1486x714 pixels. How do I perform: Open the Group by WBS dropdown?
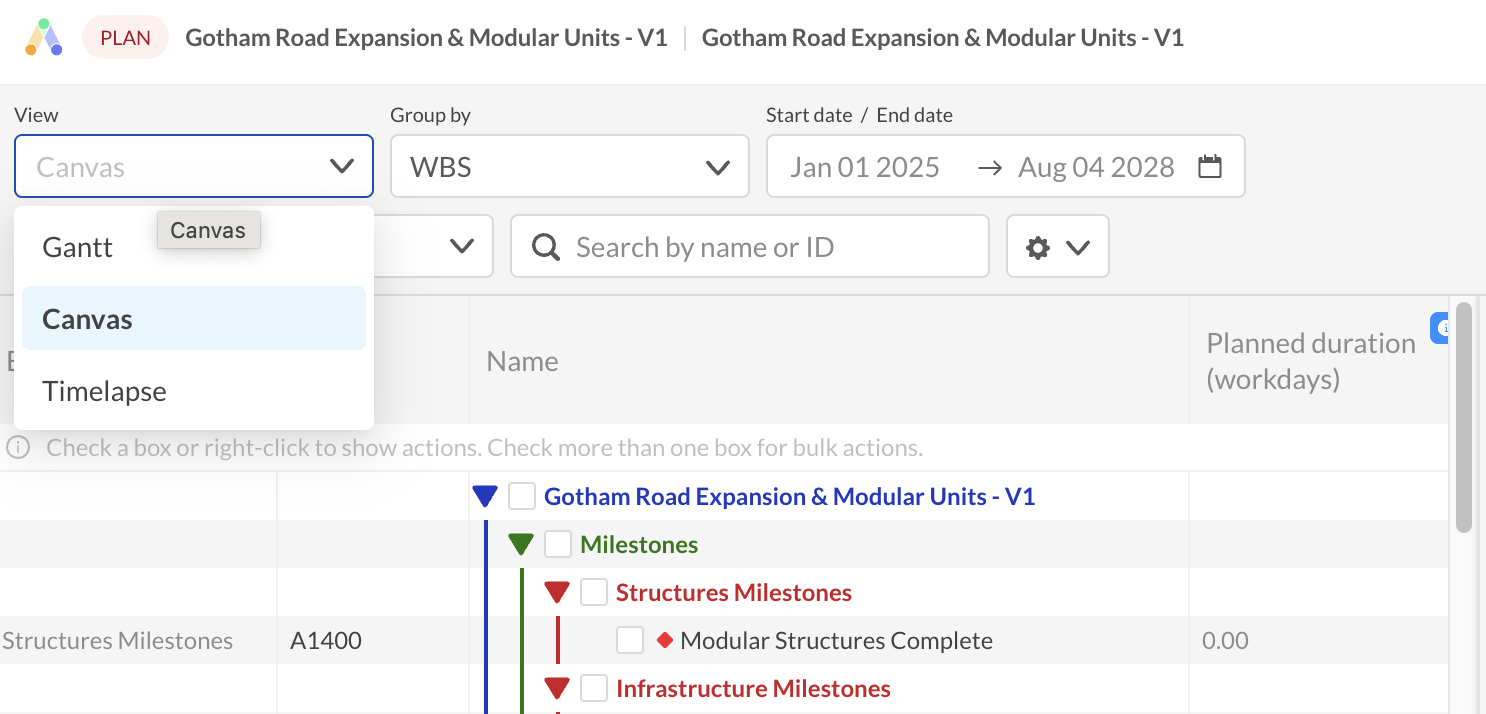[570, 166]
